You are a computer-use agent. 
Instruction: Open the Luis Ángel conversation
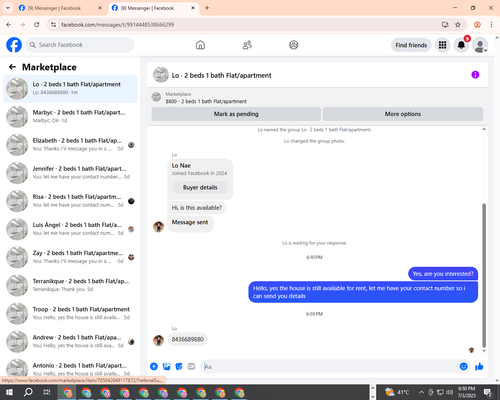(x=70, y=229)
